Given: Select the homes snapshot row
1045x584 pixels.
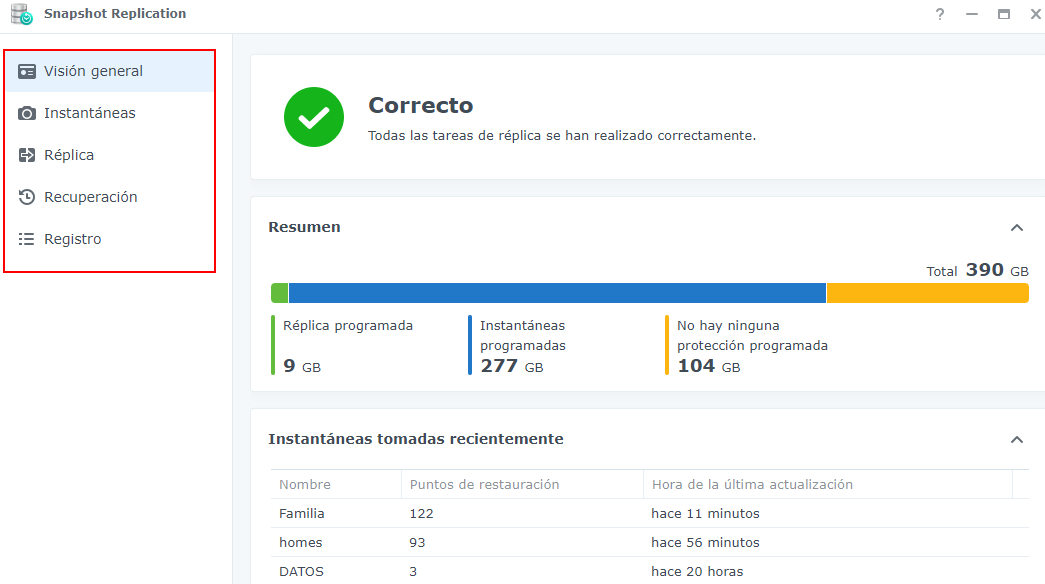Looking at the screenshot, I should pos(300,543).
